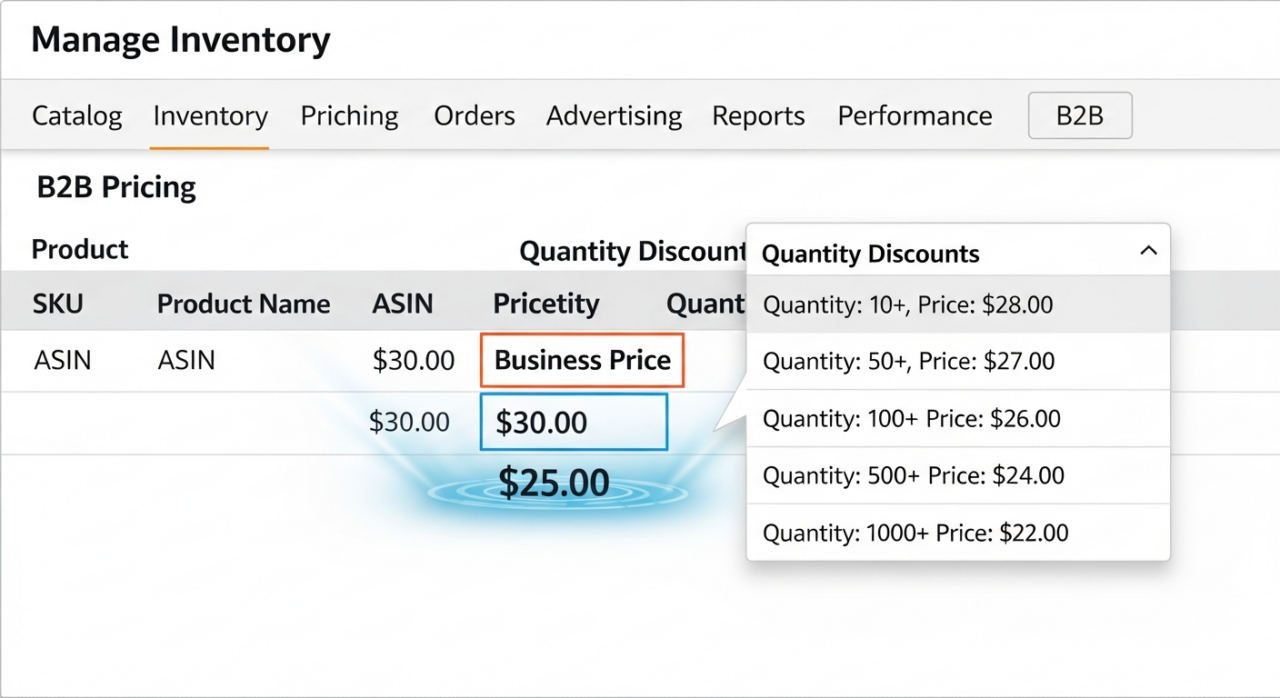Open the Orders tab

474,116
